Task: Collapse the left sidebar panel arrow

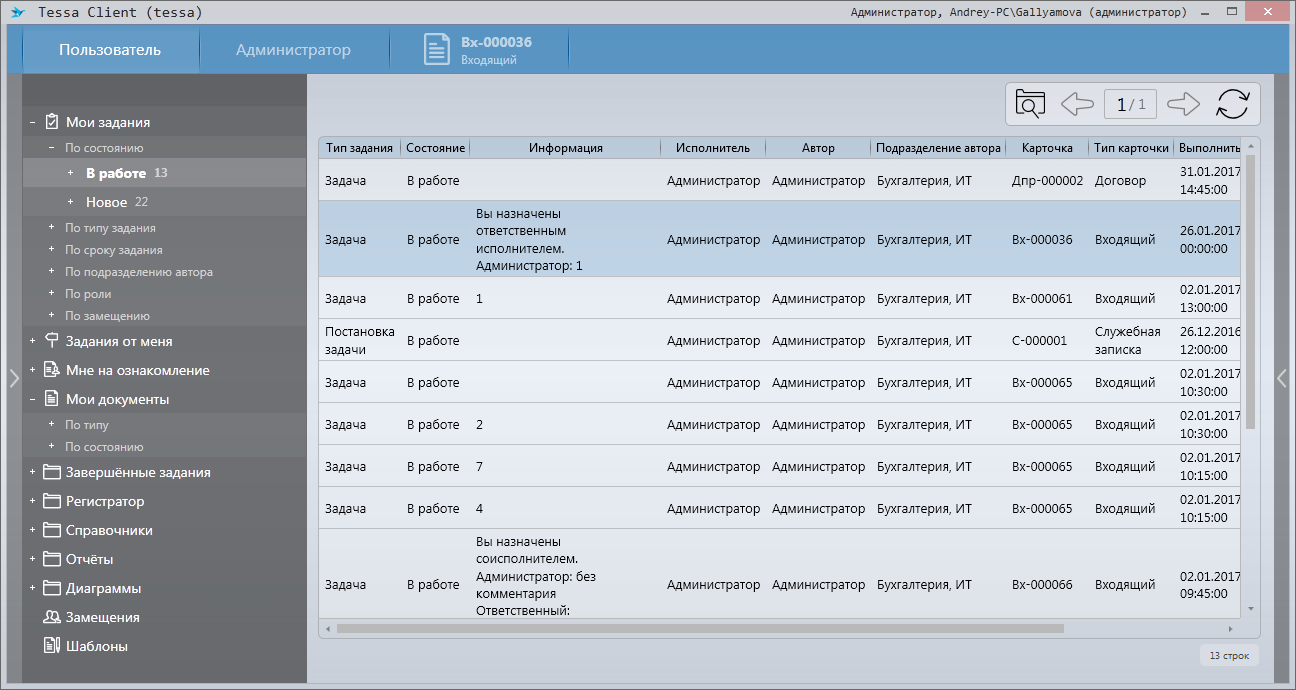Action: (14, 378)
